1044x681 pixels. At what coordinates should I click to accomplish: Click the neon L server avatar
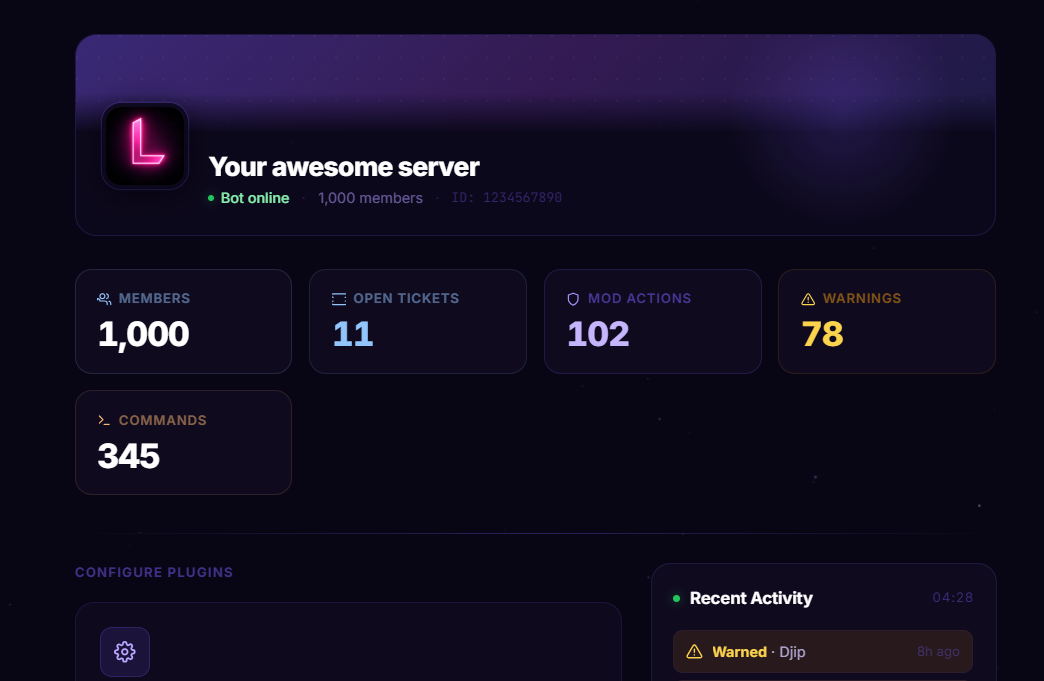pyautogui.click(x=145, y=146)
